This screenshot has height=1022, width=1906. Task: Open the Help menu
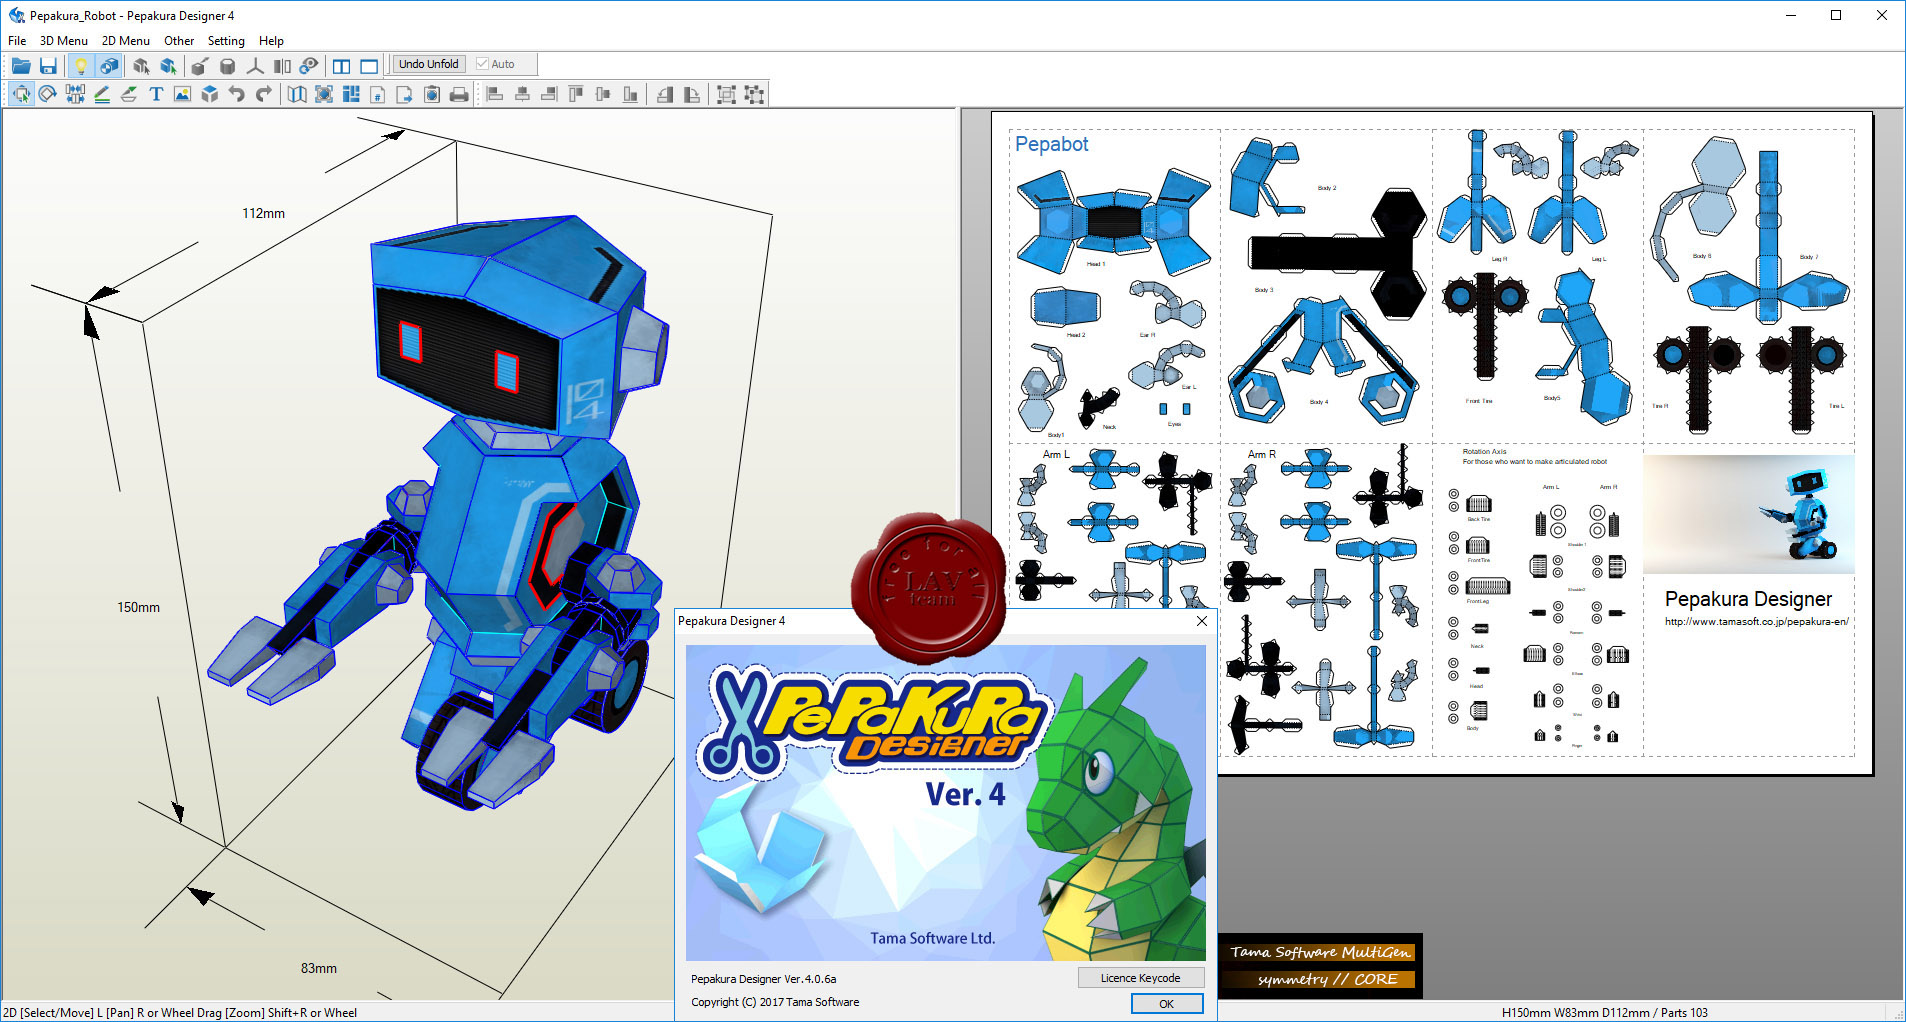[271, 41]
